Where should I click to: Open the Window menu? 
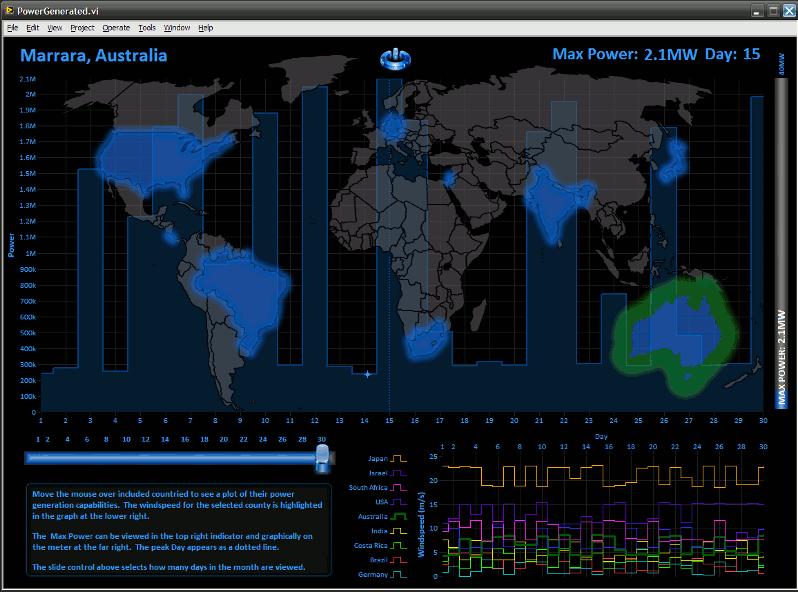177,28
